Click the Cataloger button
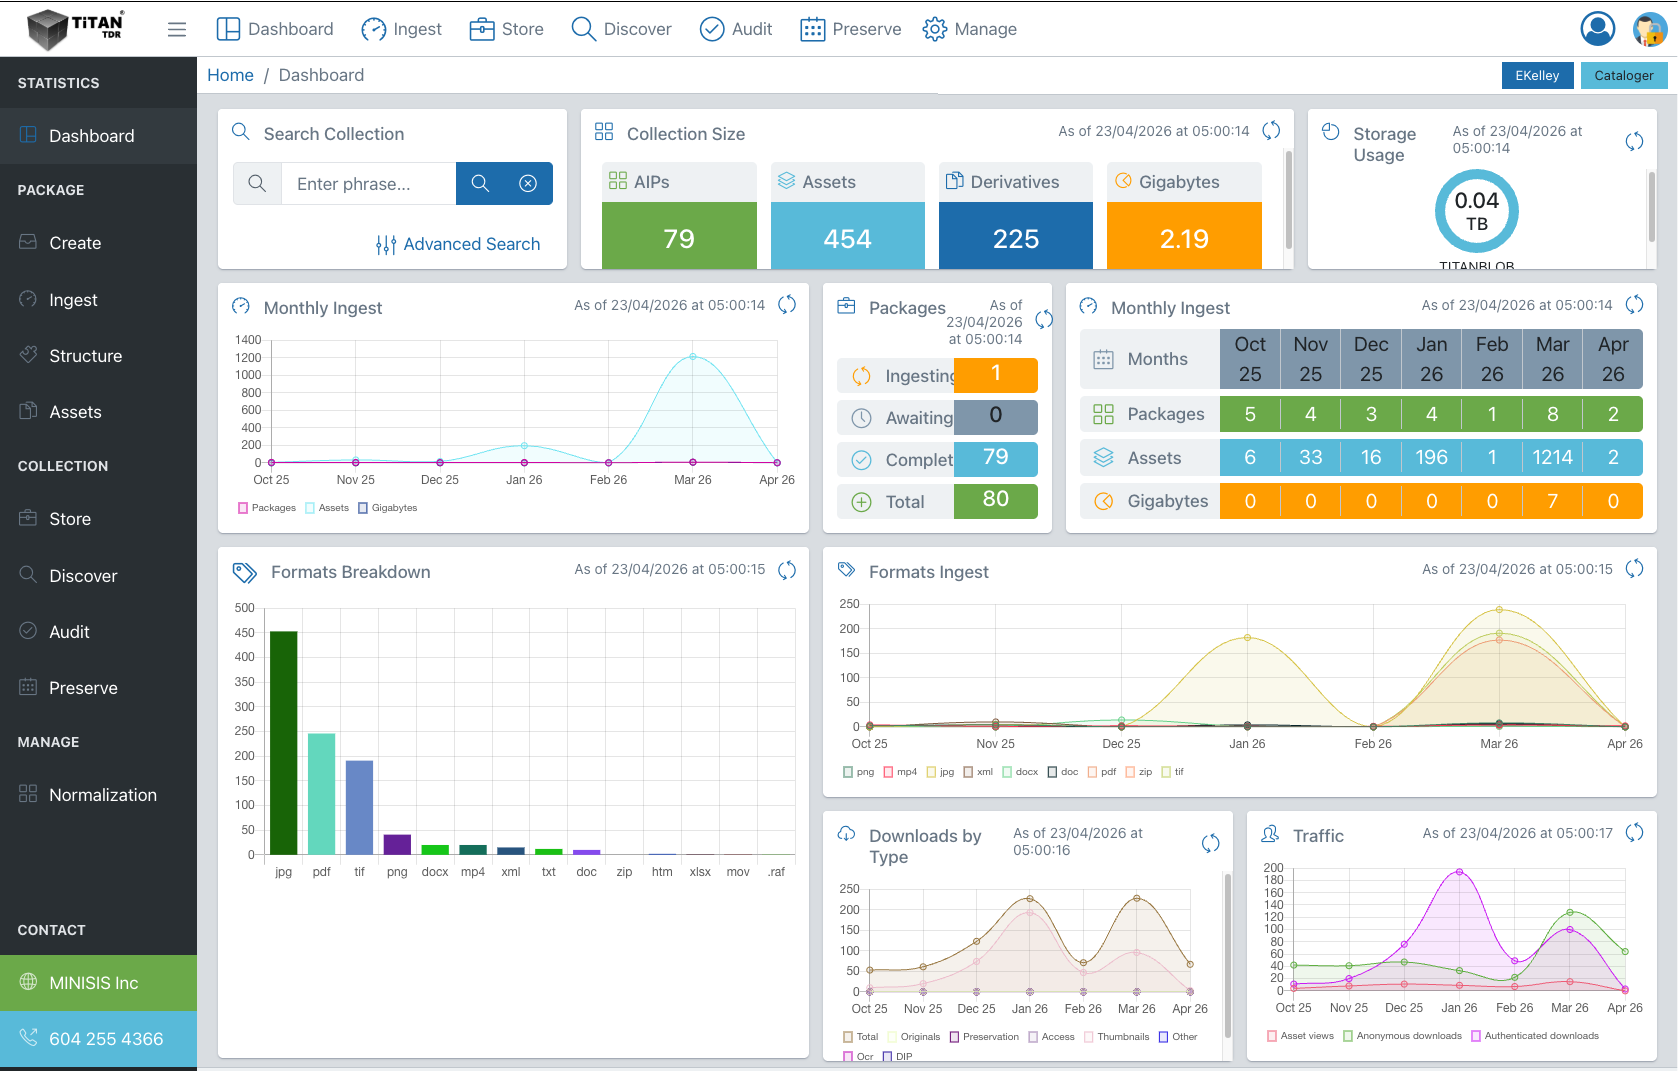 1624,75
